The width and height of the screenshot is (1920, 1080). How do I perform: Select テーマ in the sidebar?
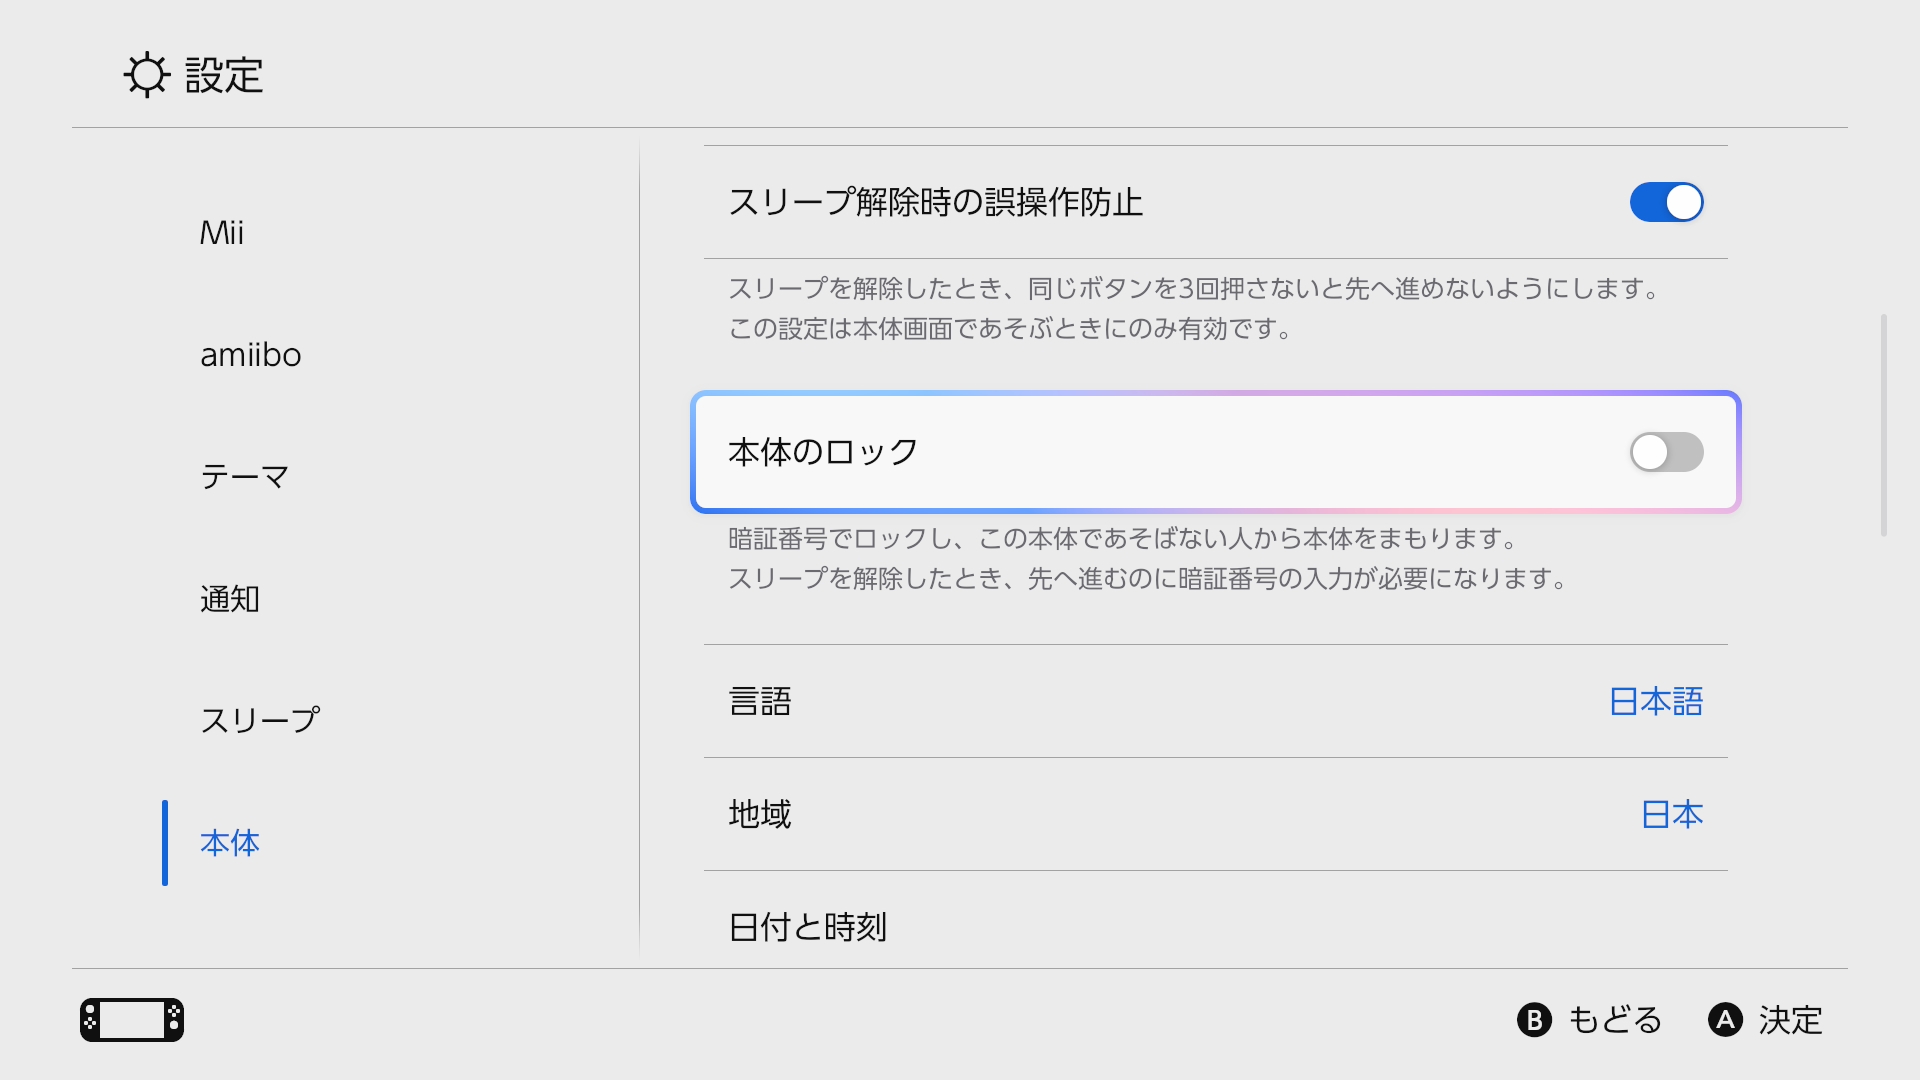245,476
